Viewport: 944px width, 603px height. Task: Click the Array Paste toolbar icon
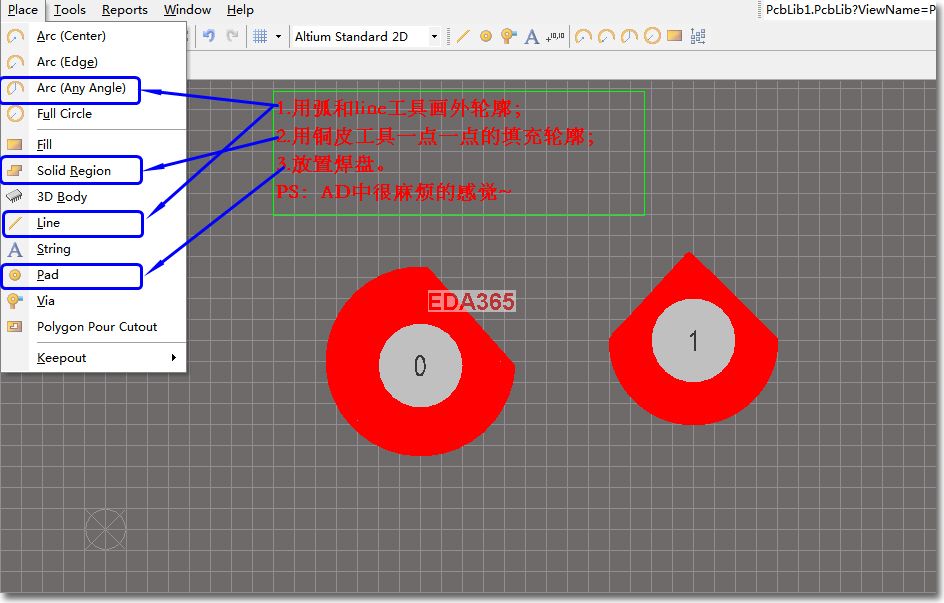point(698,37)
